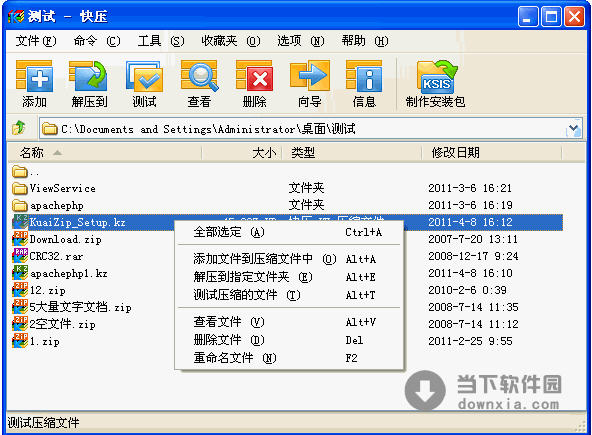Image resolution: width=592 pixels, height=435 pixels.
Task: Click the up-one-level folder arrow icon
Action: [x=19, y=128]
